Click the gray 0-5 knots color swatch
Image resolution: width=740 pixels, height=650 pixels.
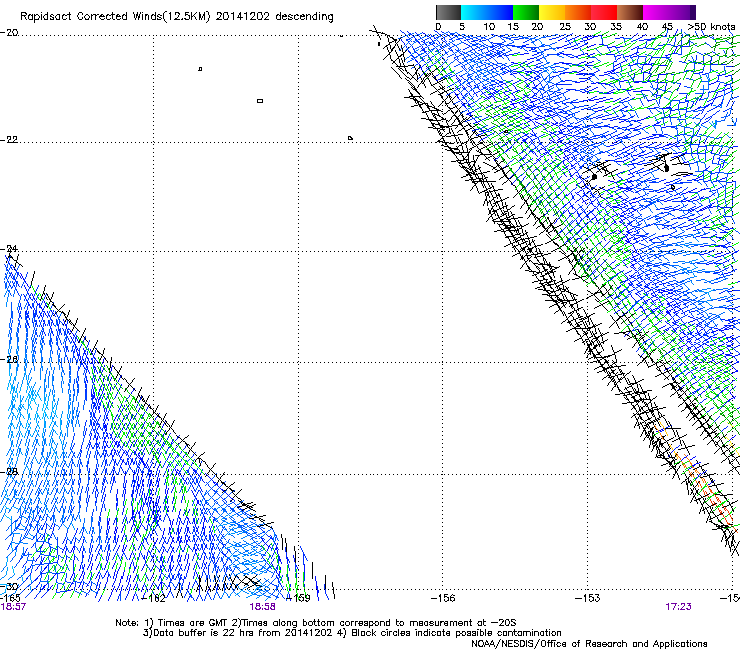pos(448,12)
